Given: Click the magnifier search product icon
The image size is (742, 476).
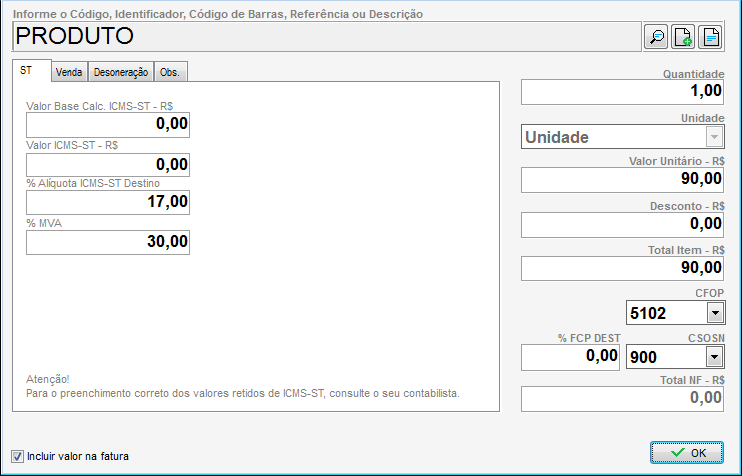Looking at the screenshot, I should click(x=657, y=37).
